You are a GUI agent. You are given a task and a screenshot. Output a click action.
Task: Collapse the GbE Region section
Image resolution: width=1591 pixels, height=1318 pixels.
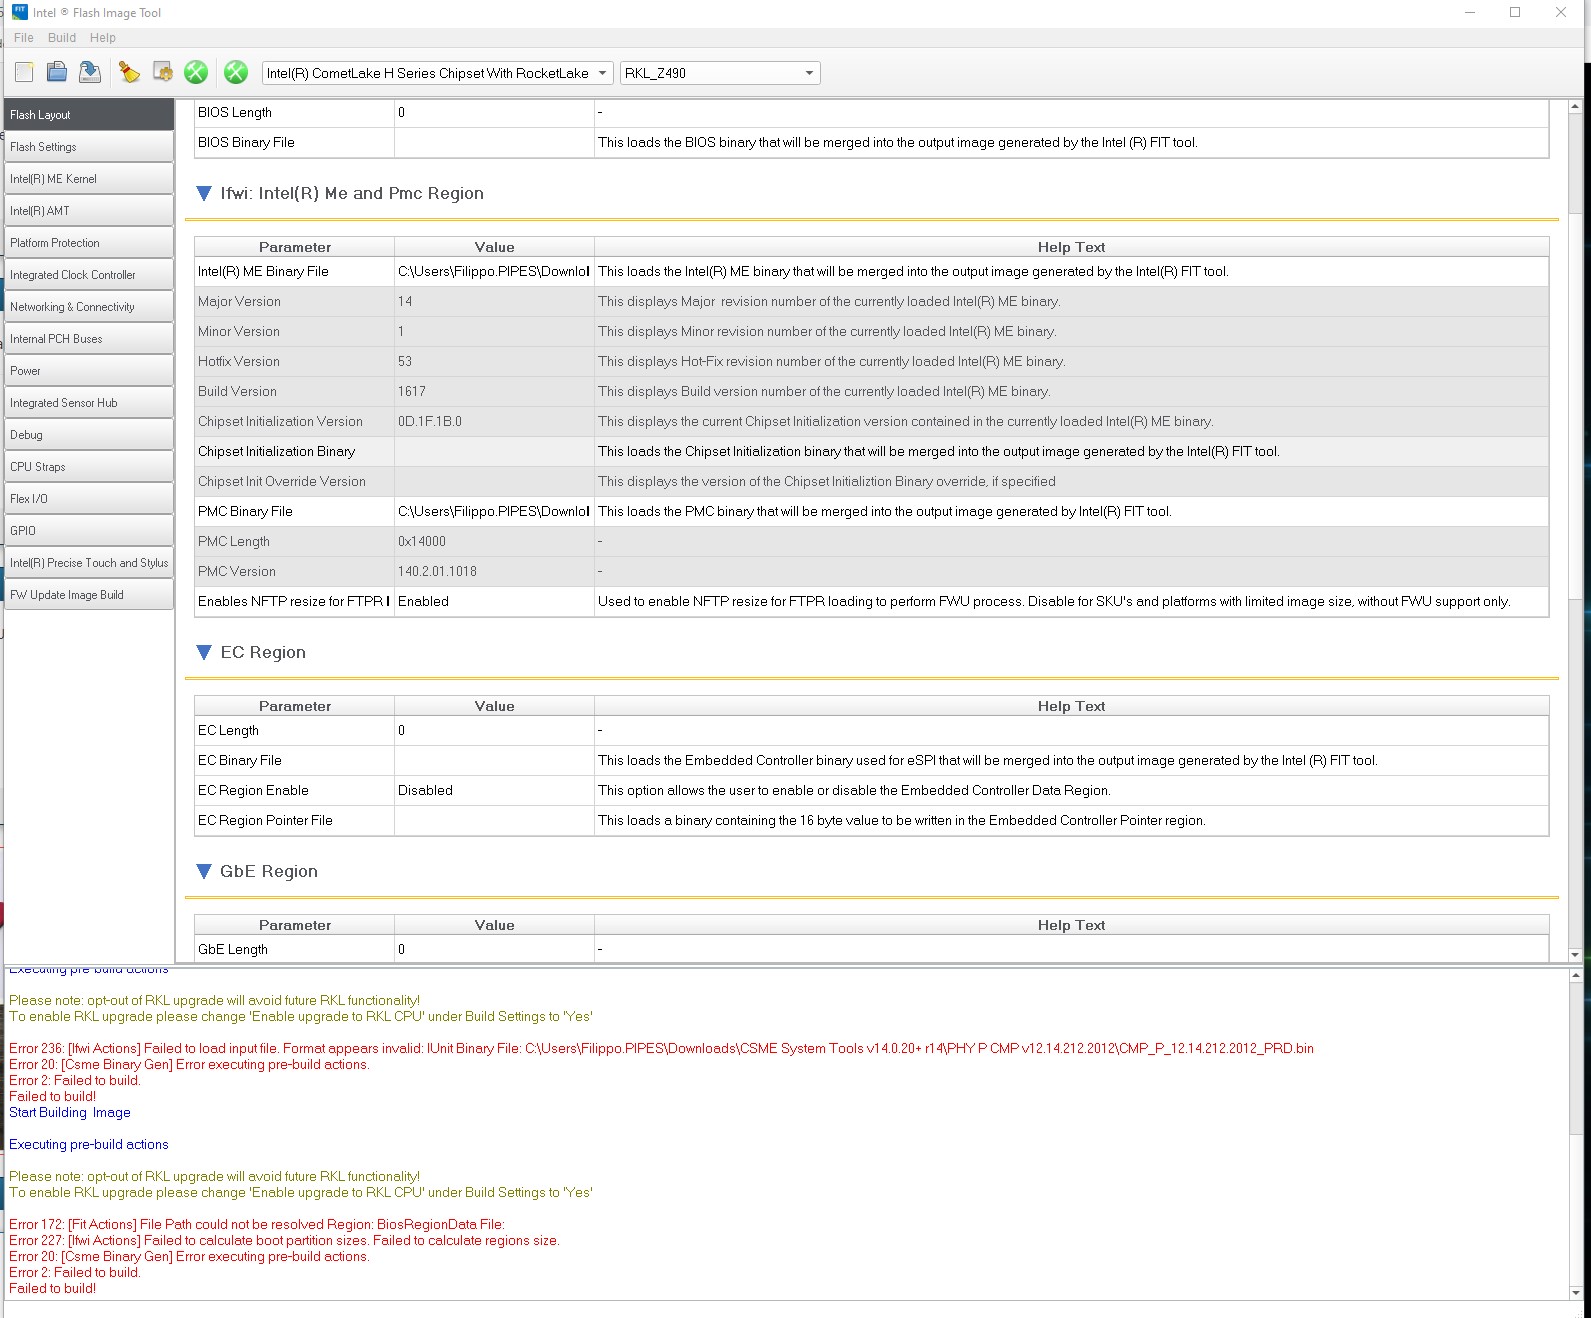click(x=204, y=872)
